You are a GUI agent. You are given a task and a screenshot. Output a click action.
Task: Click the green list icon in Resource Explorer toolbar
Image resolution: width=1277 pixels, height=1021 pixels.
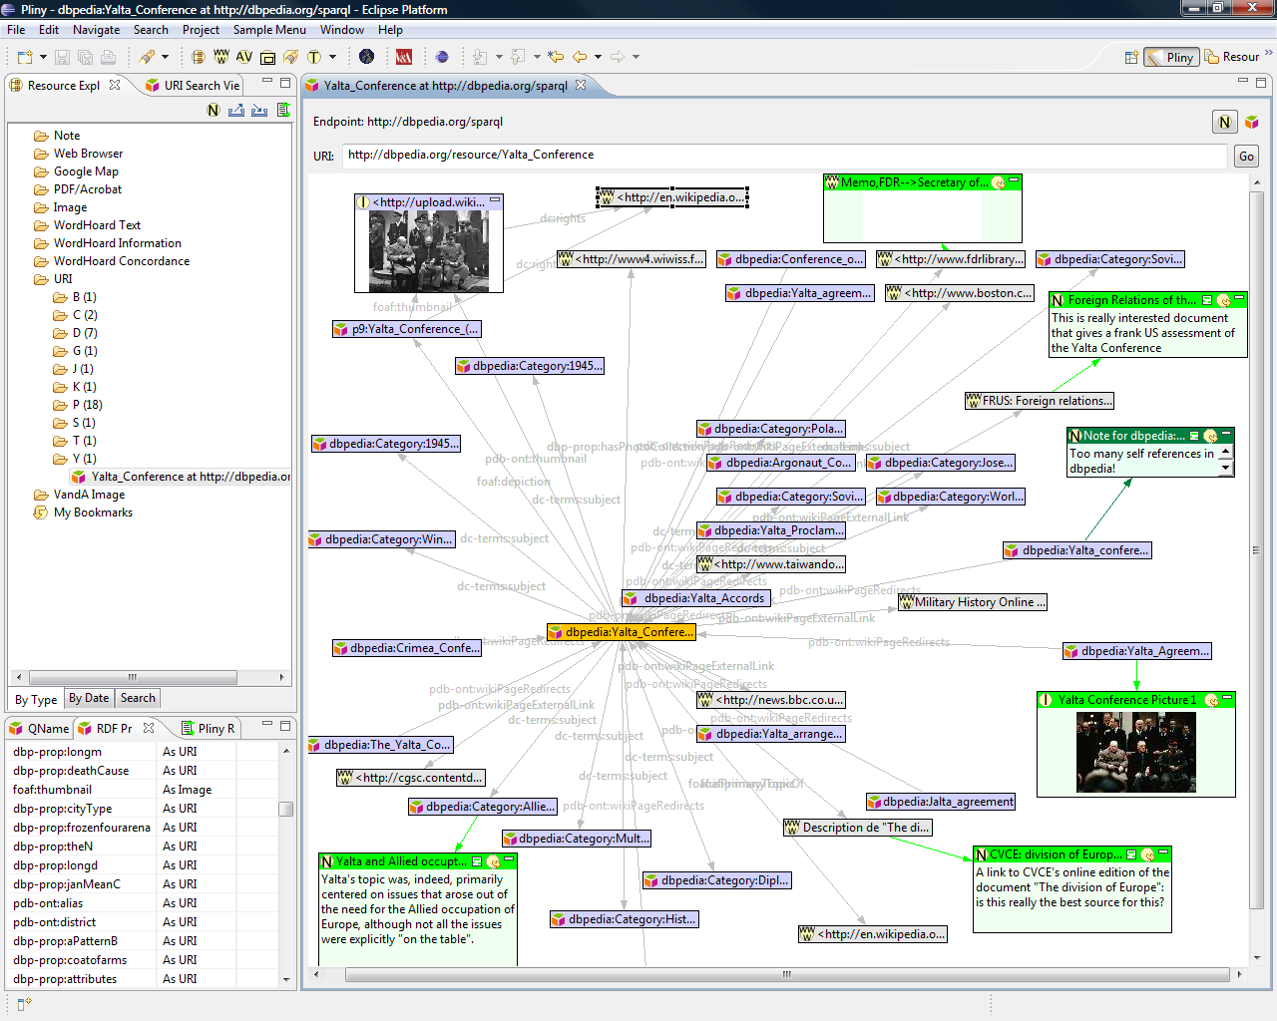pos(283,110)
